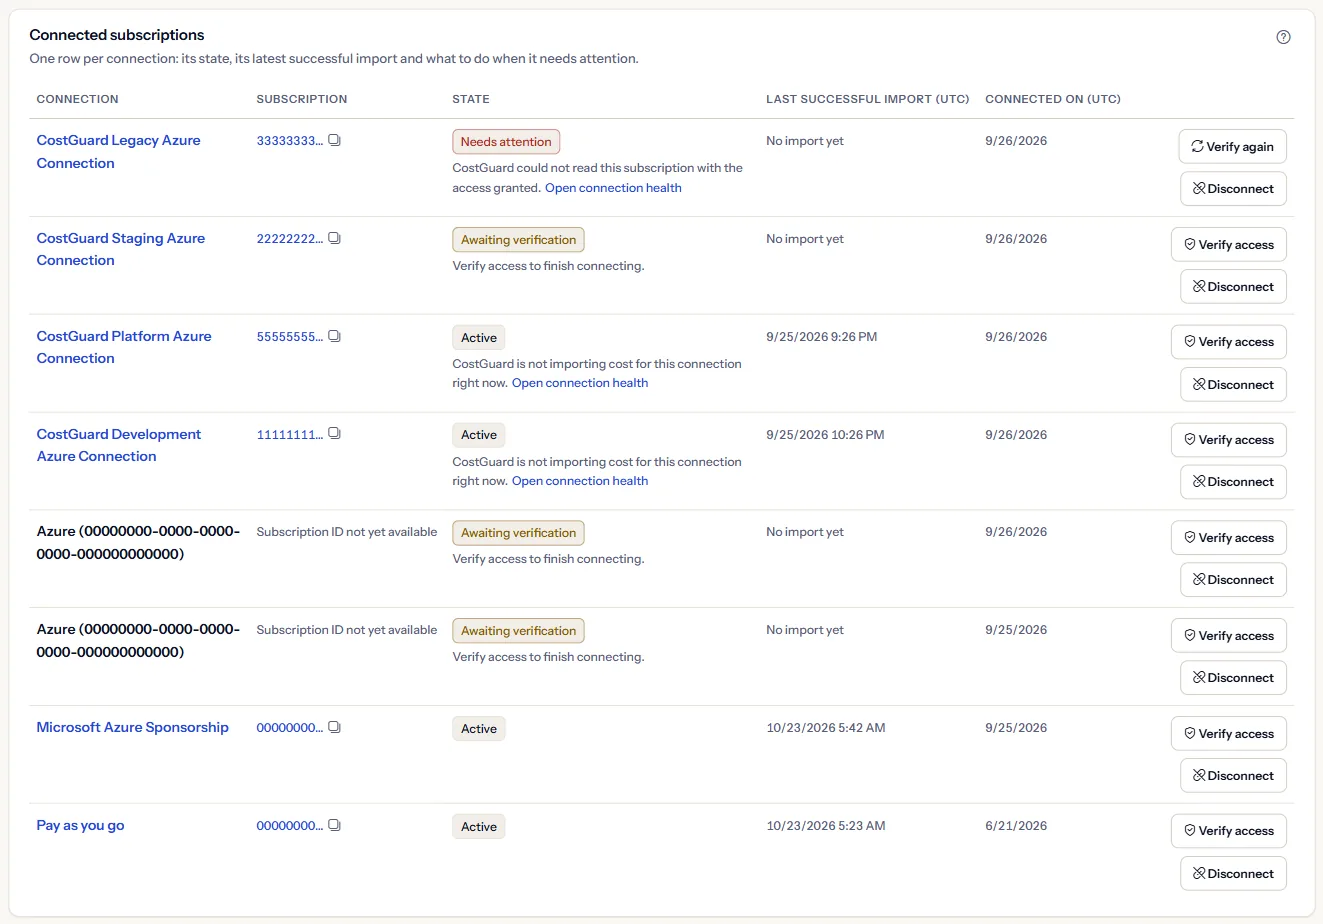This screenshot has width=1323, height=924.
Task: Open the CostGuard Staging Azure Connection link
Action: point(121,249)
